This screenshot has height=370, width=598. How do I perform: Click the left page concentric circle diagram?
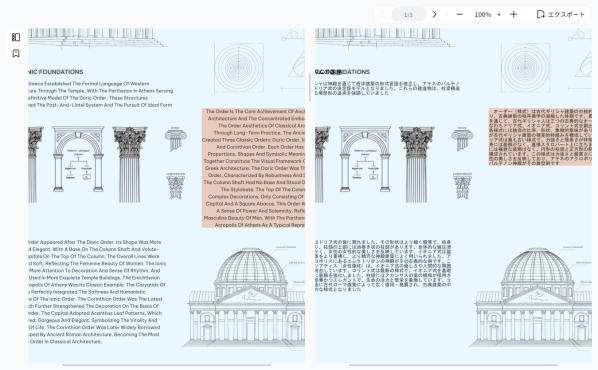pyautogui.click(x=239, y=68)
